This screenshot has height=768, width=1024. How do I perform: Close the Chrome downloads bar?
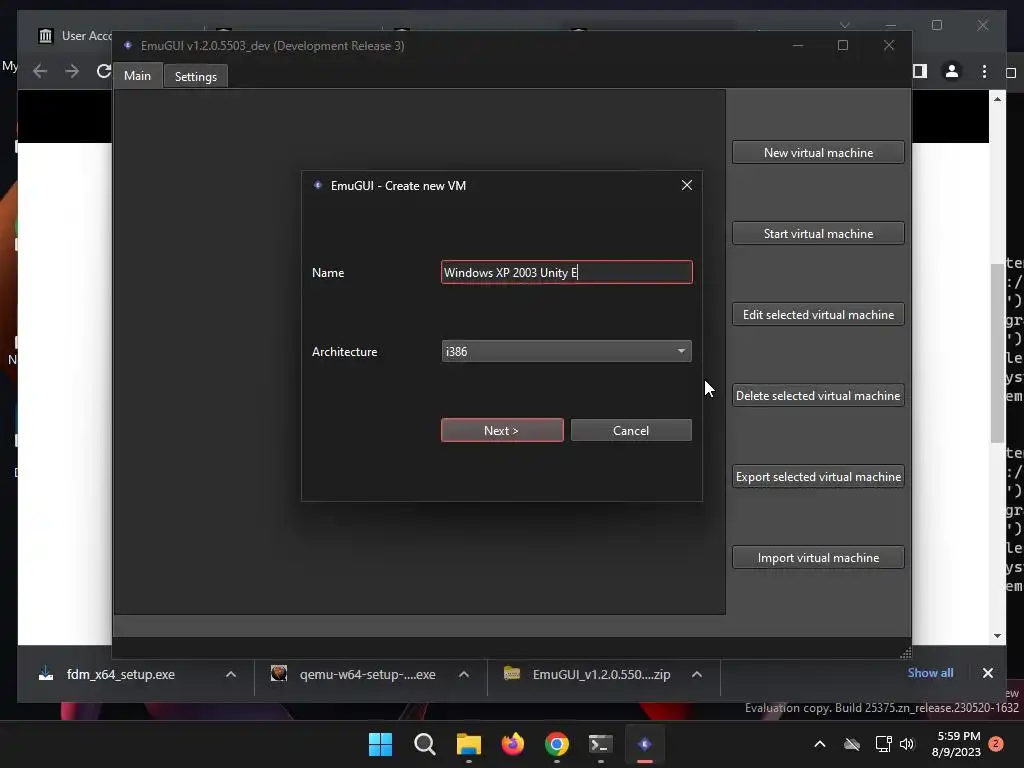point(987,673)
